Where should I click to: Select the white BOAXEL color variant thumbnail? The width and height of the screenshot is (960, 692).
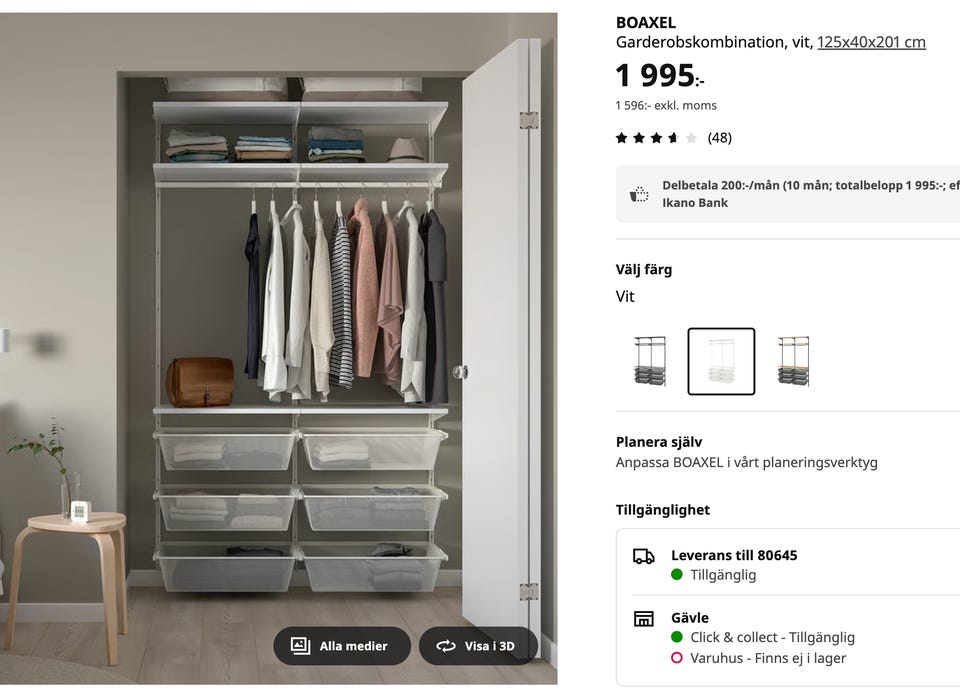(x=721, y=361)
